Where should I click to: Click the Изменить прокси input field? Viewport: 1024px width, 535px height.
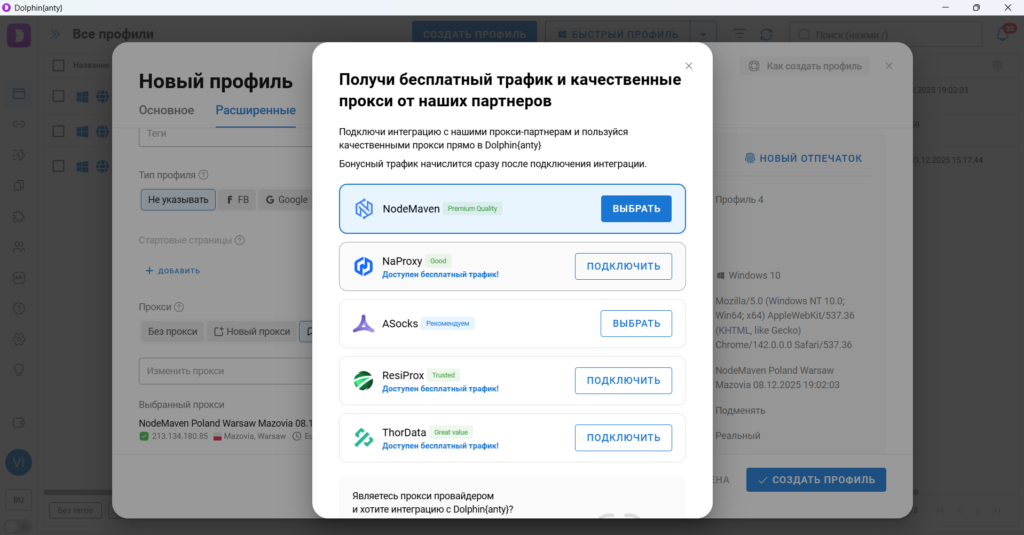tap(225, 371)
